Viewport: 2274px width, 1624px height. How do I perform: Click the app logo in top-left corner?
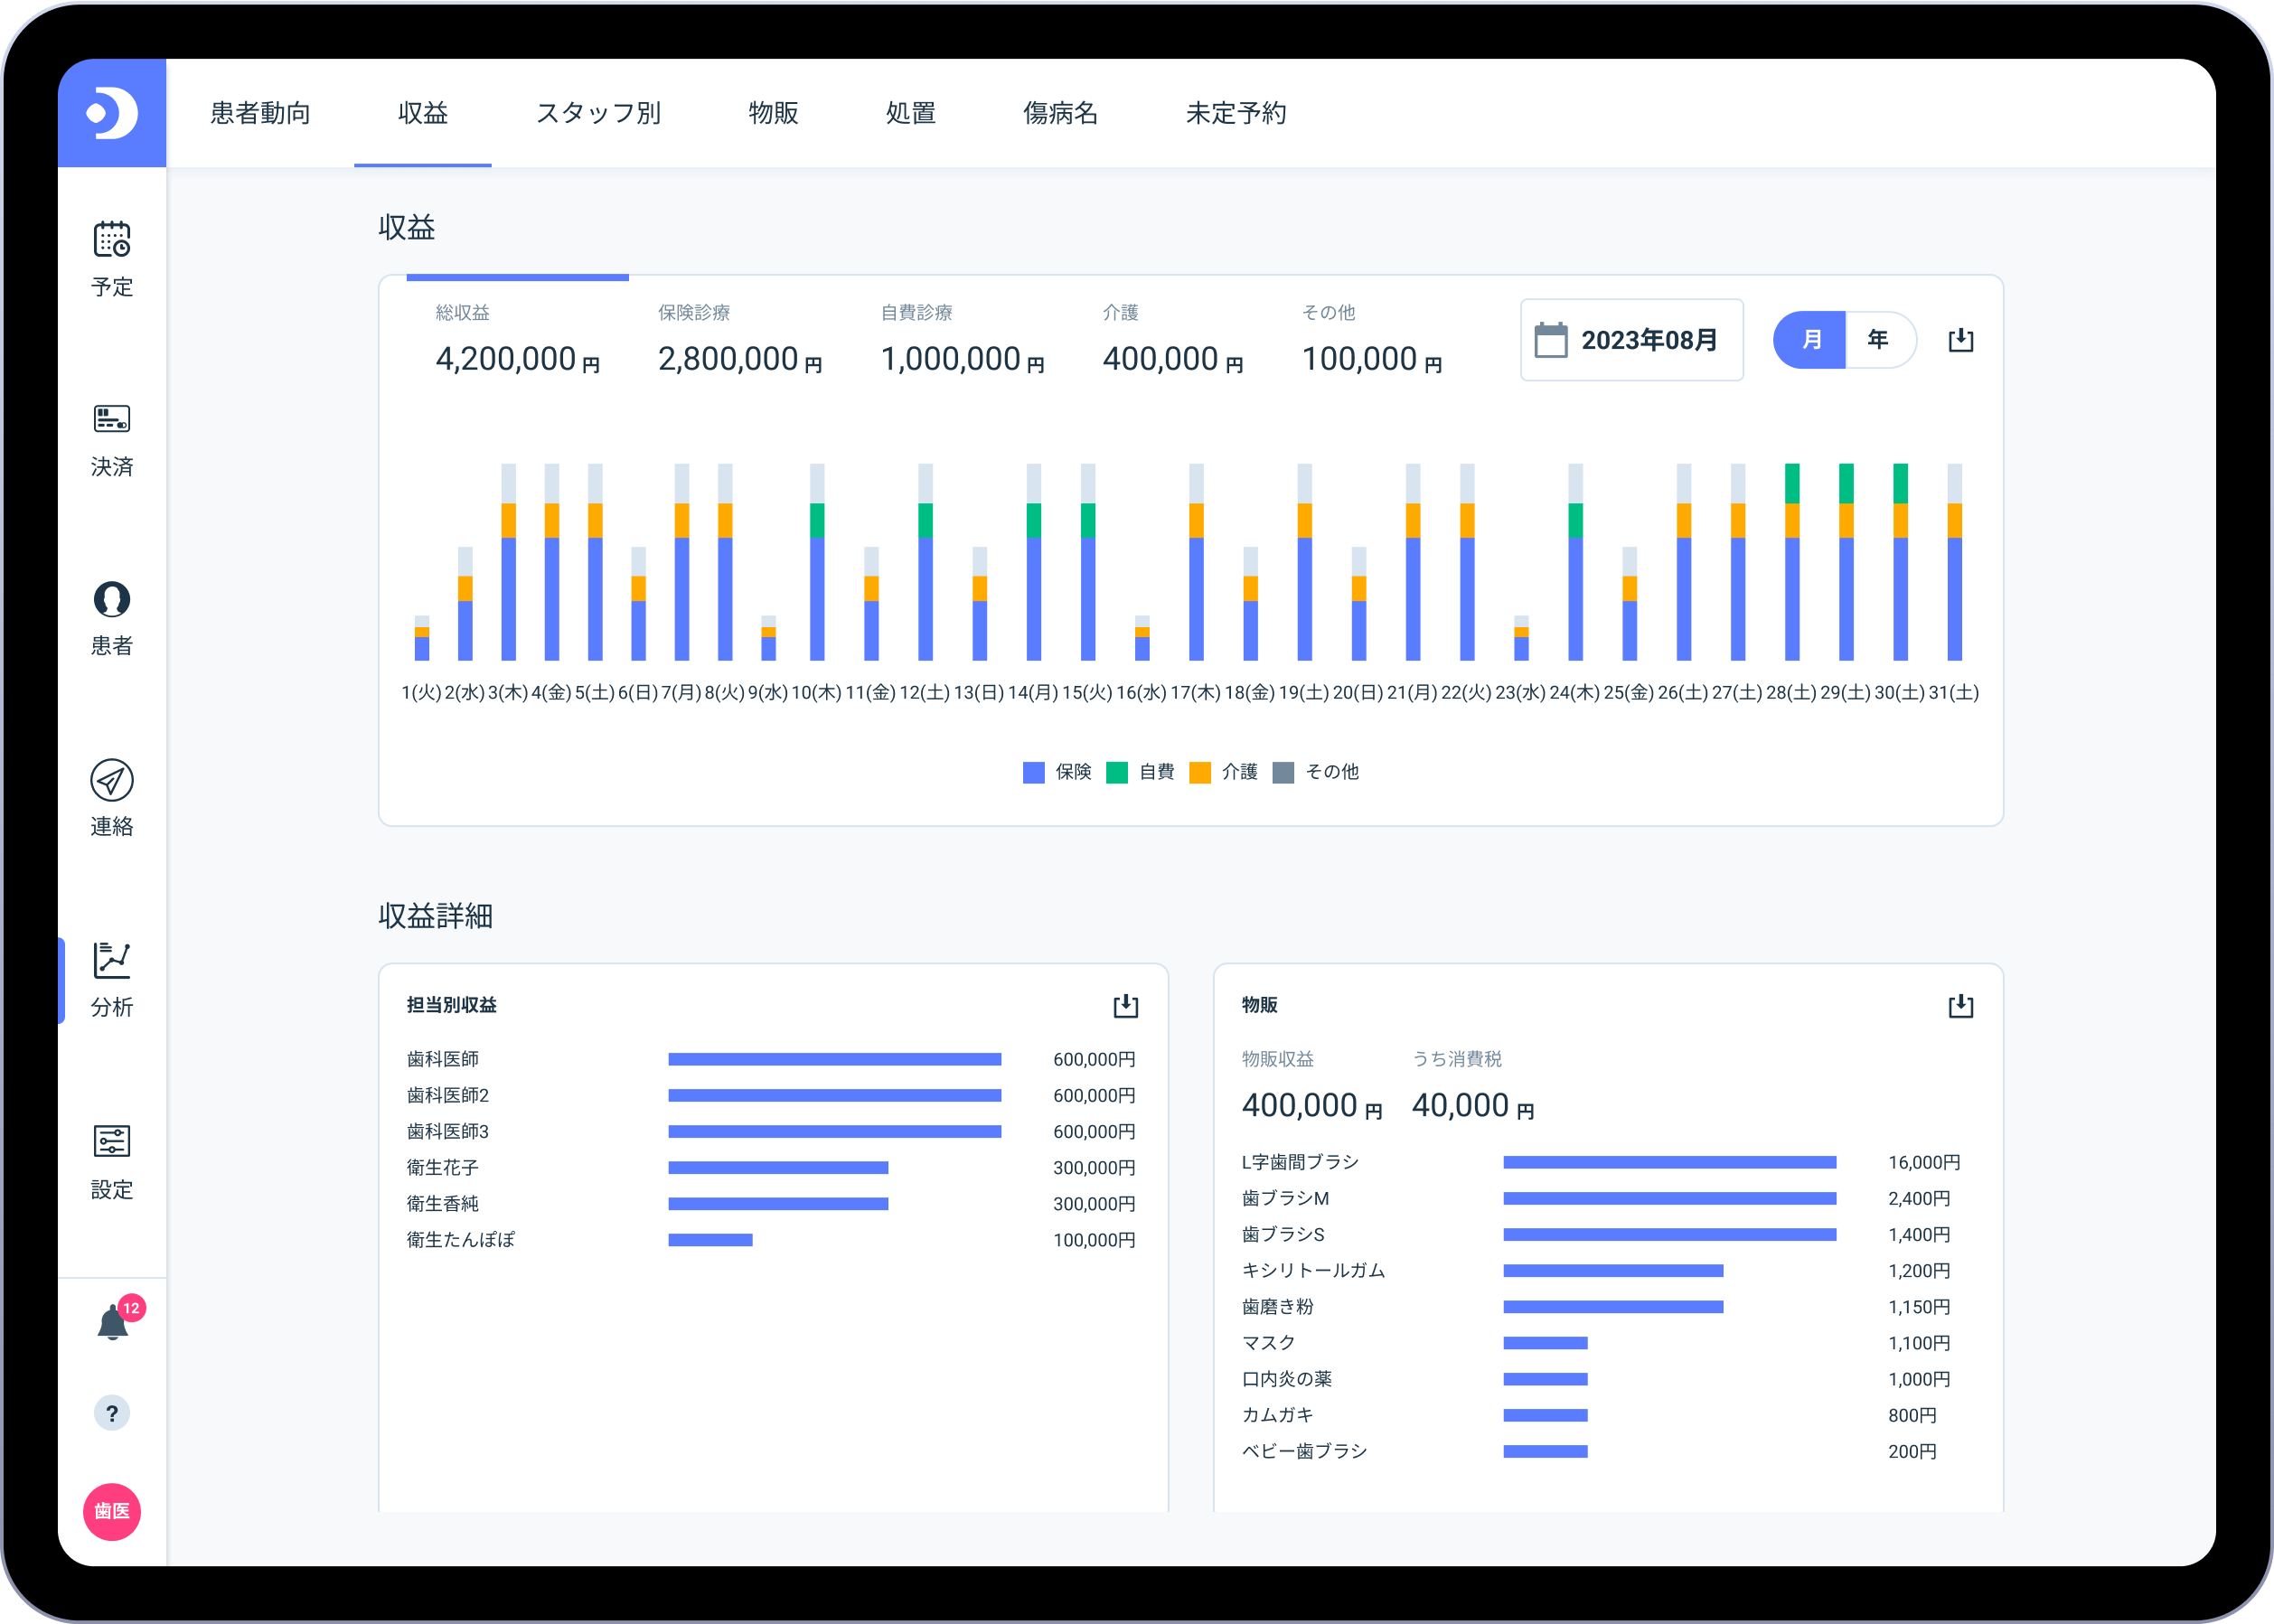coord(112,113)
